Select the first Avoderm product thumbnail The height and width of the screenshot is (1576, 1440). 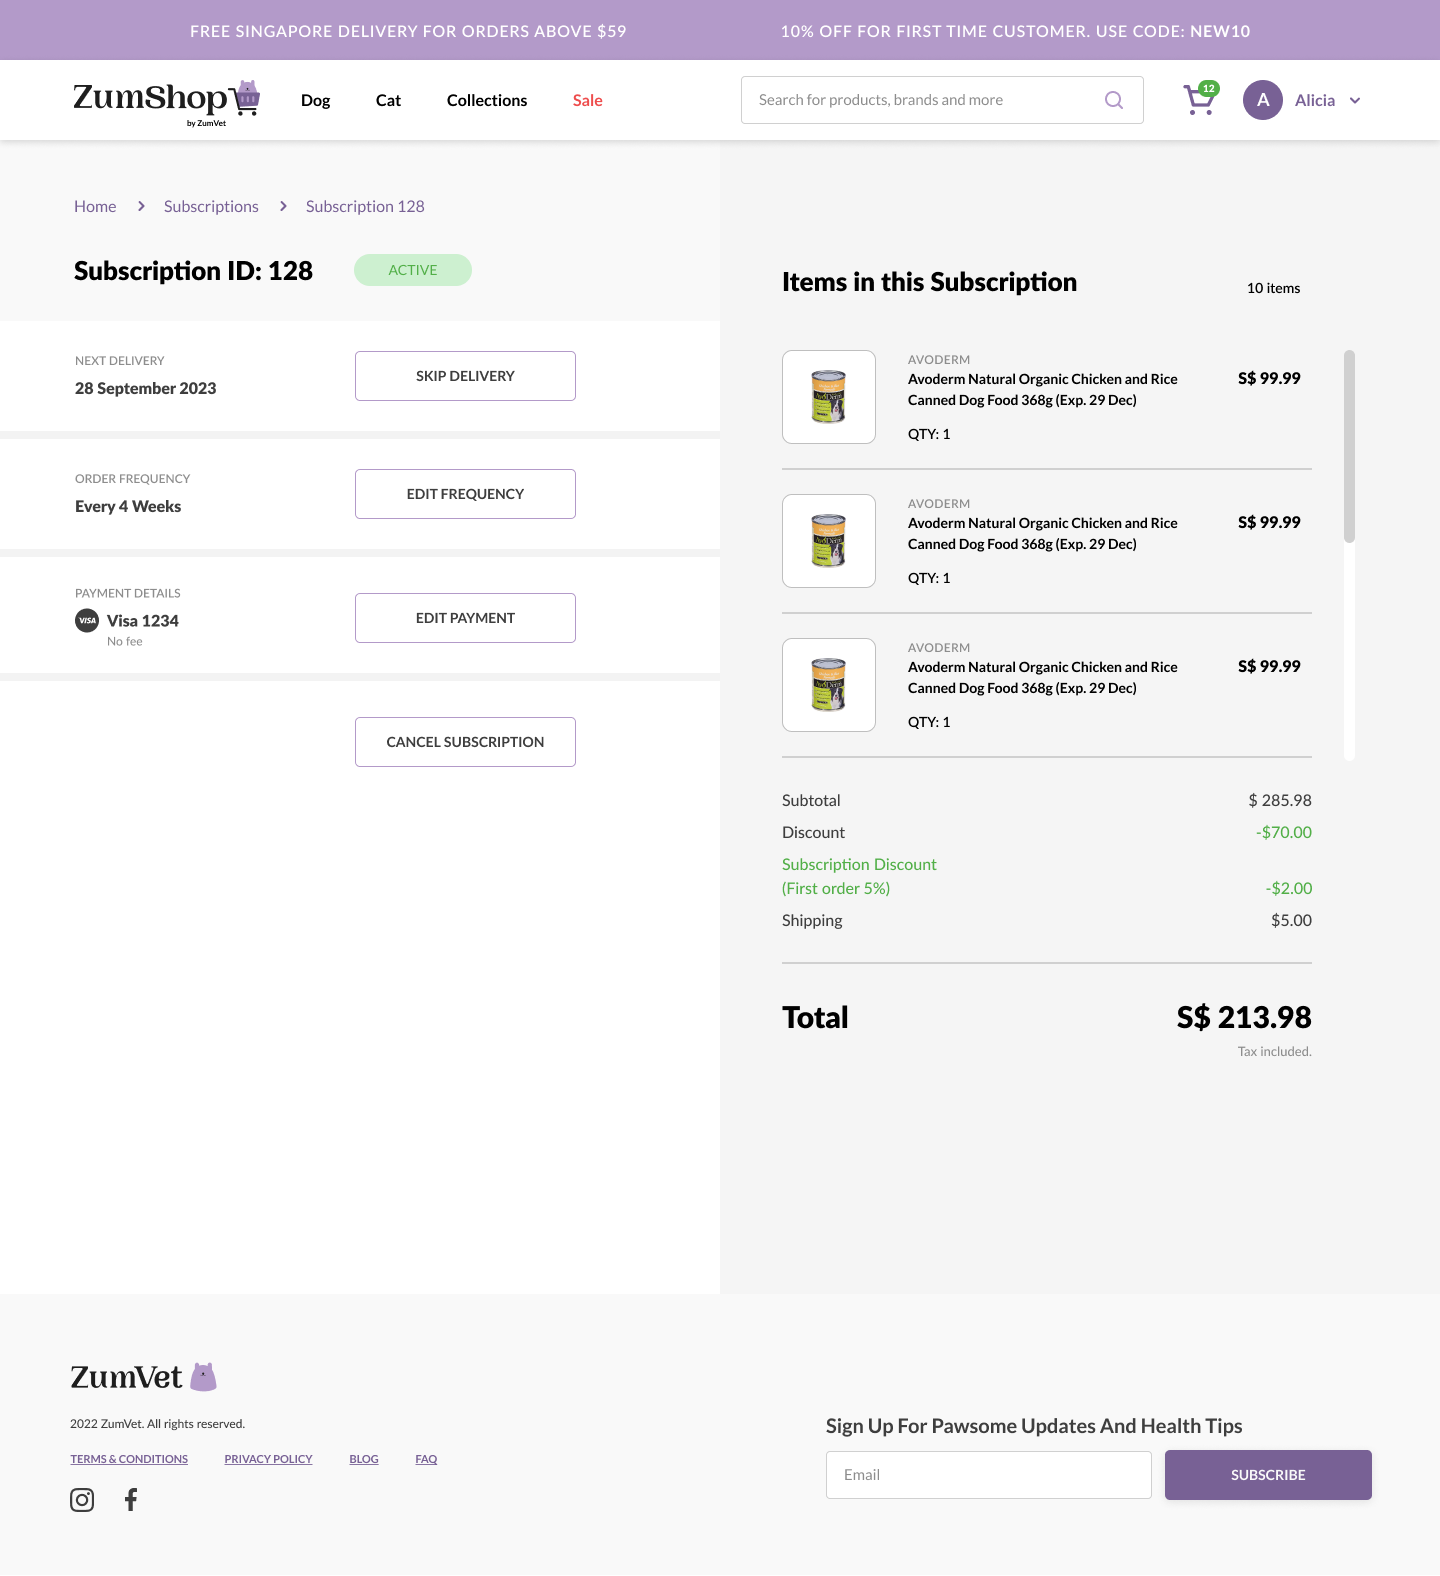click(829, 397)
